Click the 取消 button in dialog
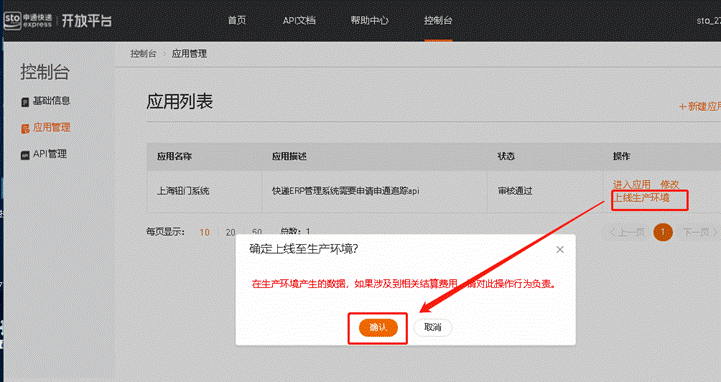The image size is (721, 382). (x=432, y=327)
